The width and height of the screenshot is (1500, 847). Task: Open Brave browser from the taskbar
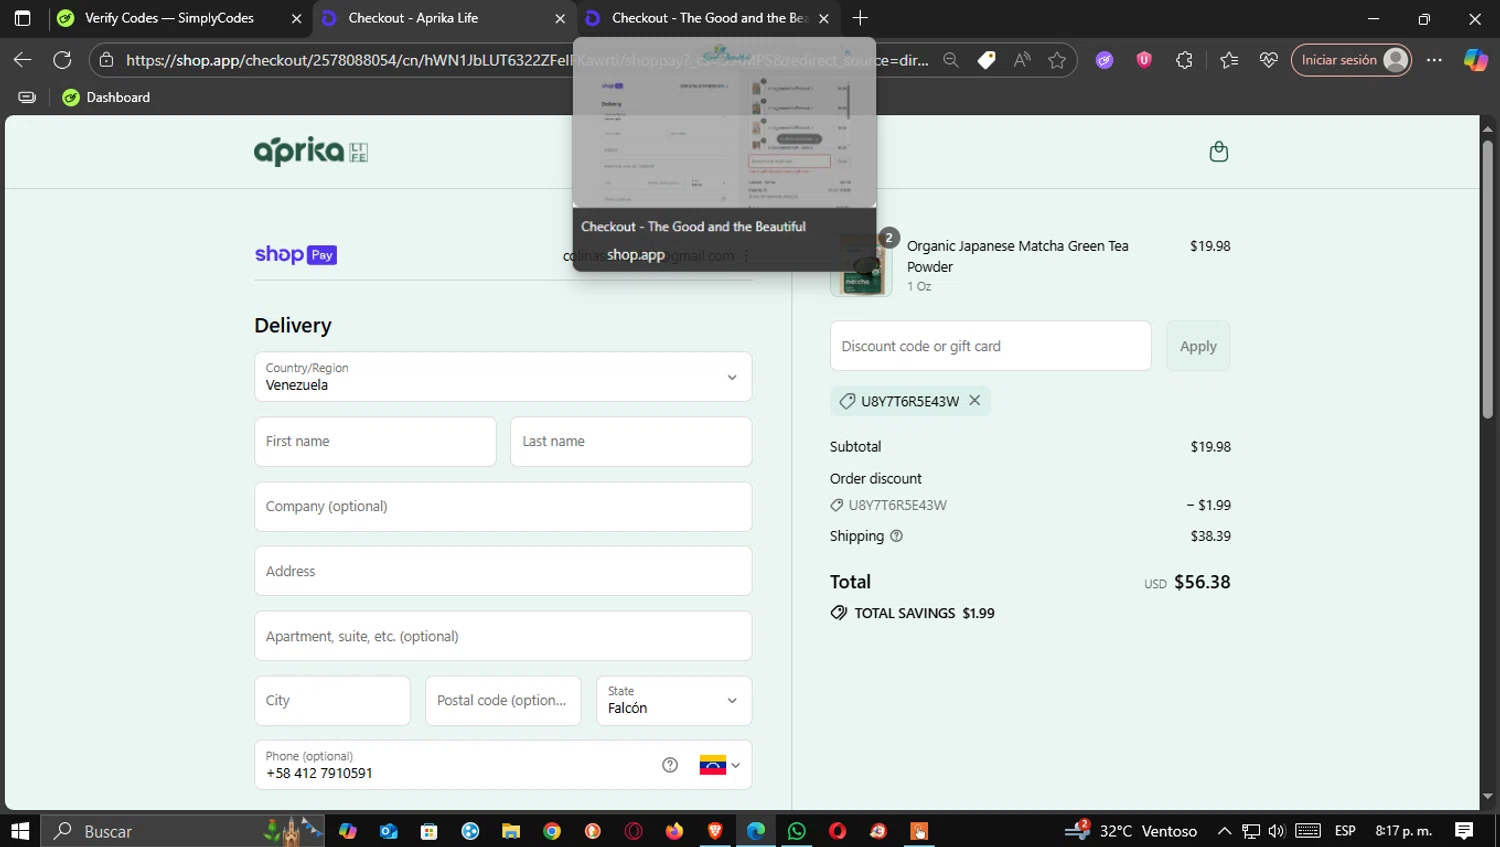pos(715,831)
